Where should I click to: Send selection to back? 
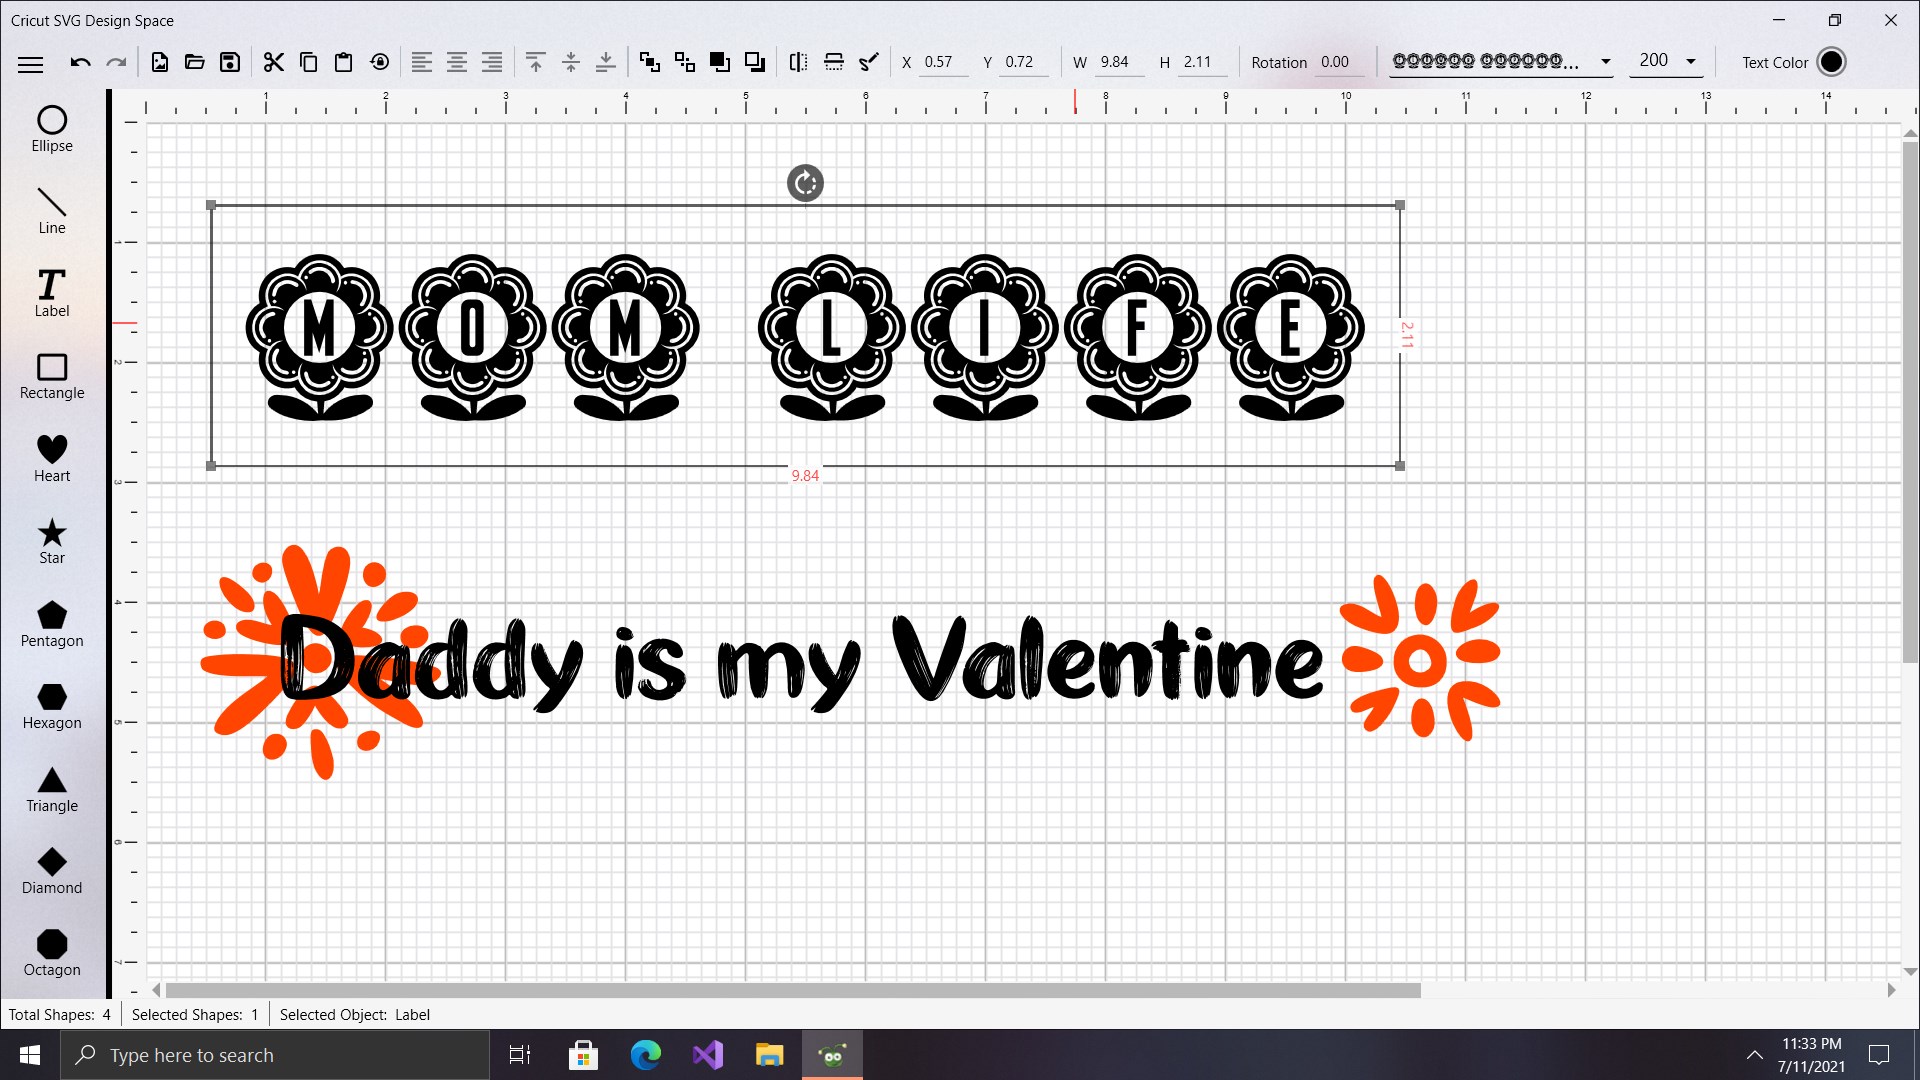tap(755, 62)
